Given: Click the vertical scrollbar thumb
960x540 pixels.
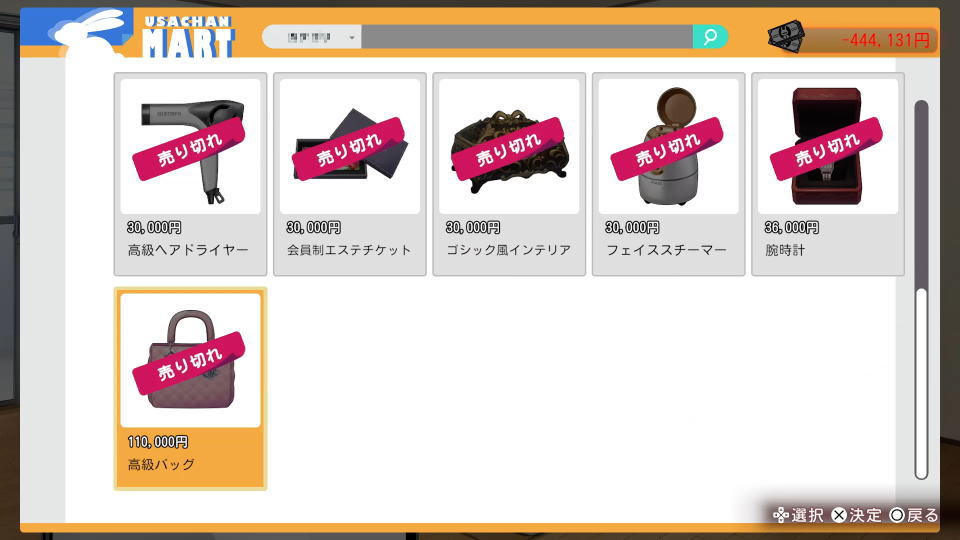Looking at the screenshot, I should [x=921, y=195].
